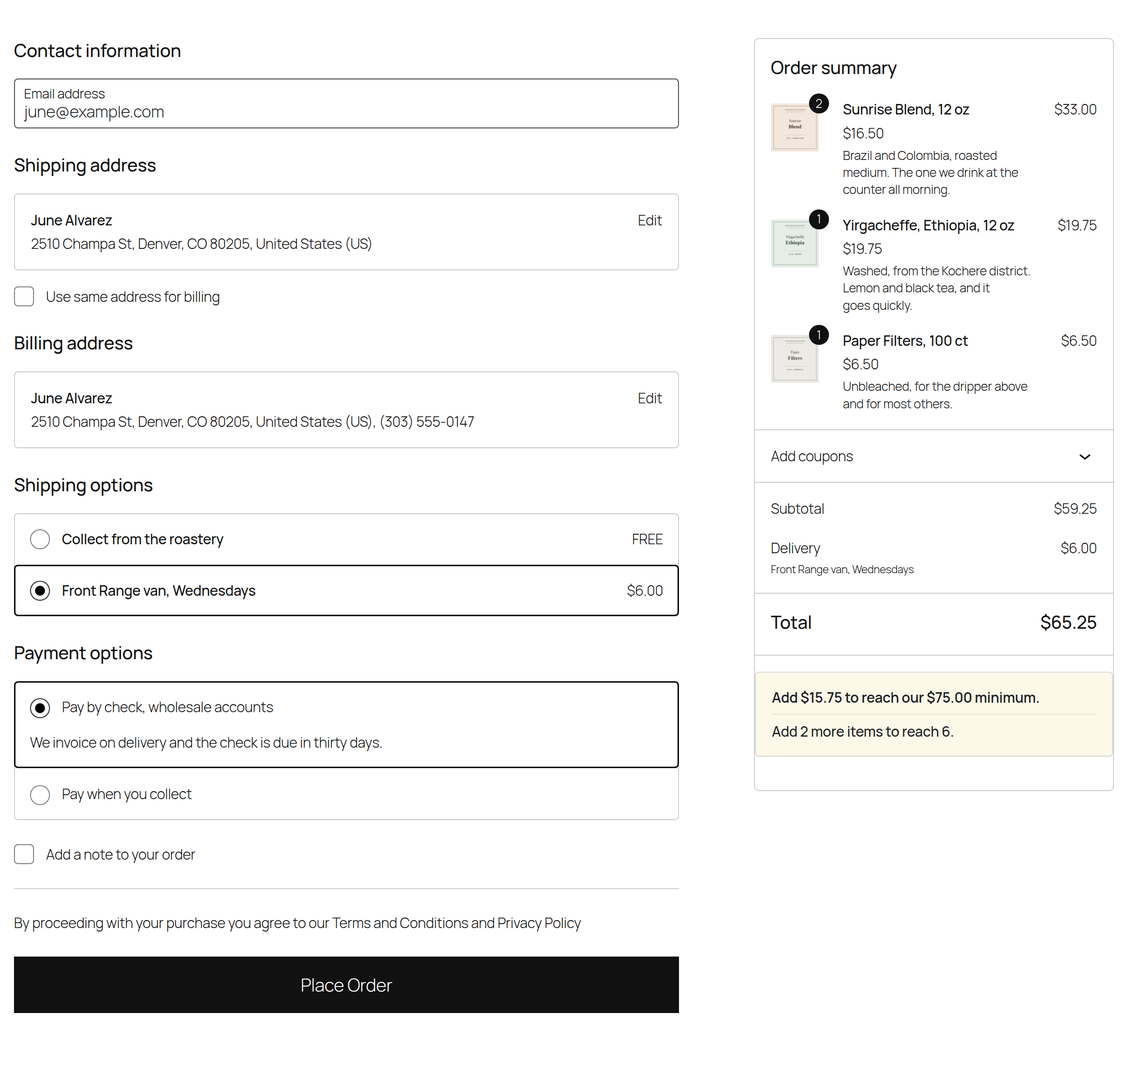Edit the shipping address
Image resolution: width=1128 pixels, height=1079 pixels.
click(650, 221)
